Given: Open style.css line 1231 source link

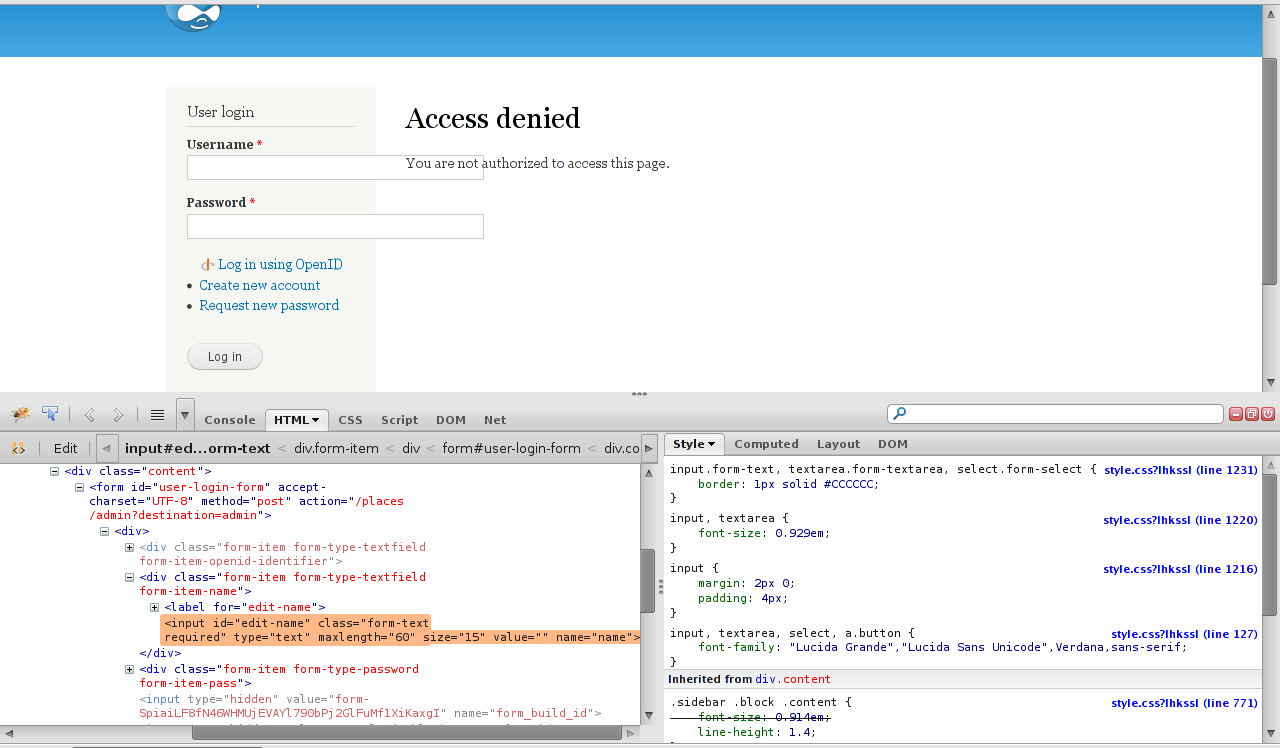Looking at the screenshot, I should point(1181,470).
